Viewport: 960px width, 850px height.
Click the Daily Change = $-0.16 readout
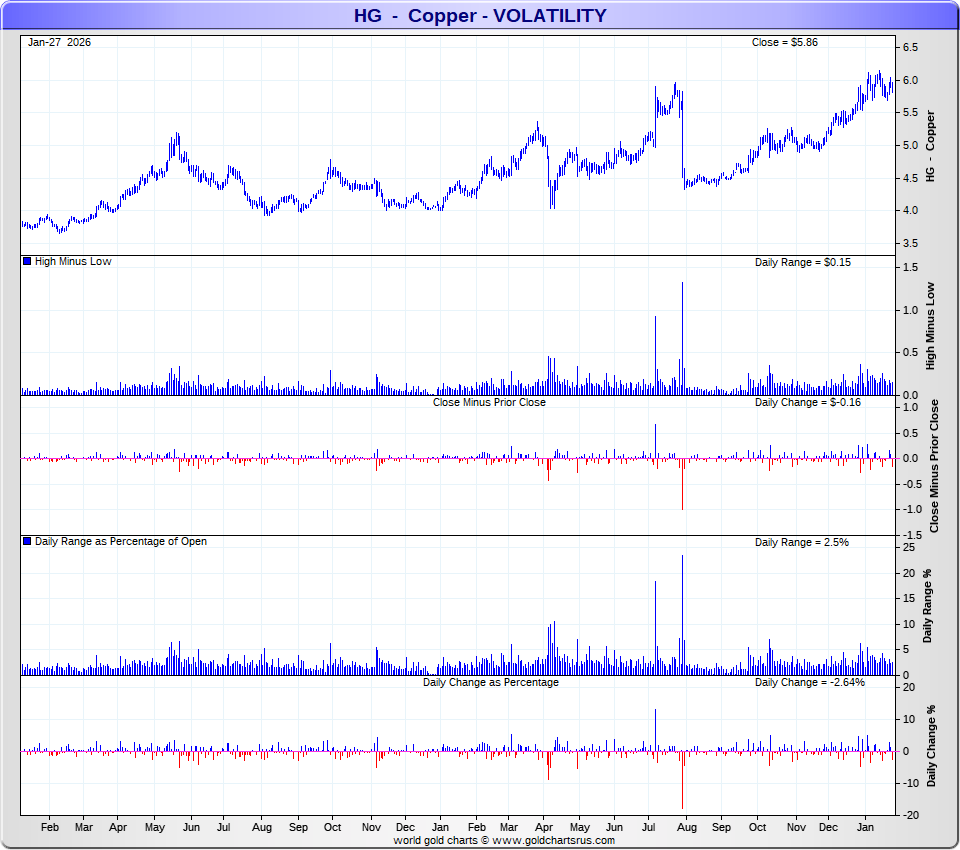pyautogui.click(x=808, y=402)
